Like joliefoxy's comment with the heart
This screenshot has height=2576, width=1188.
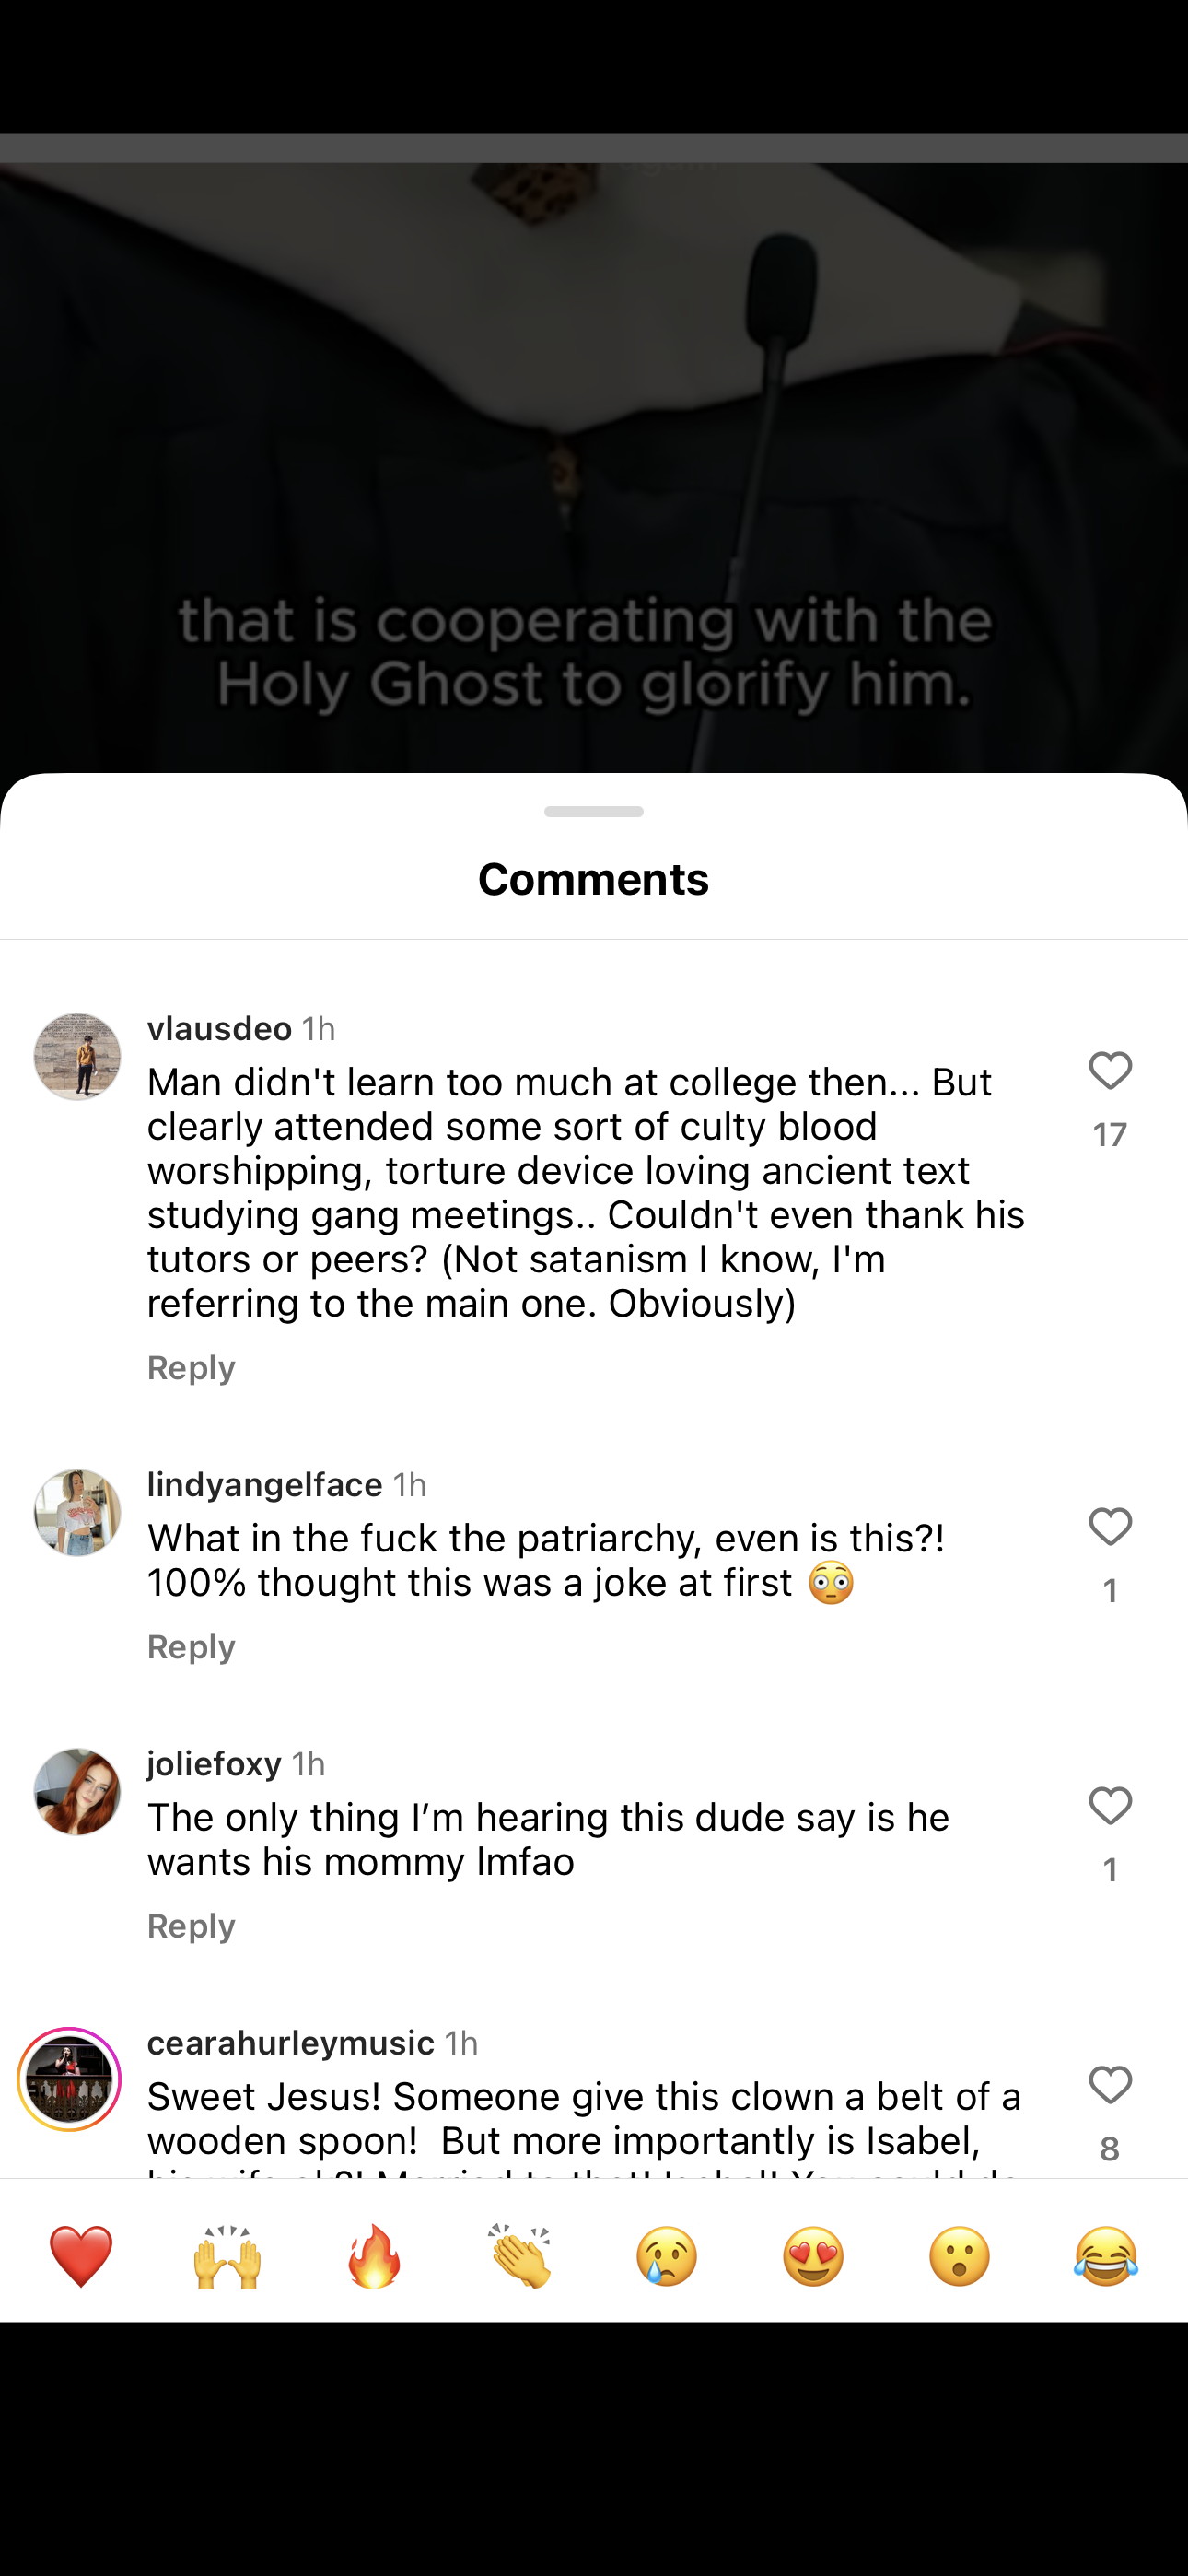(1110, 1806)
